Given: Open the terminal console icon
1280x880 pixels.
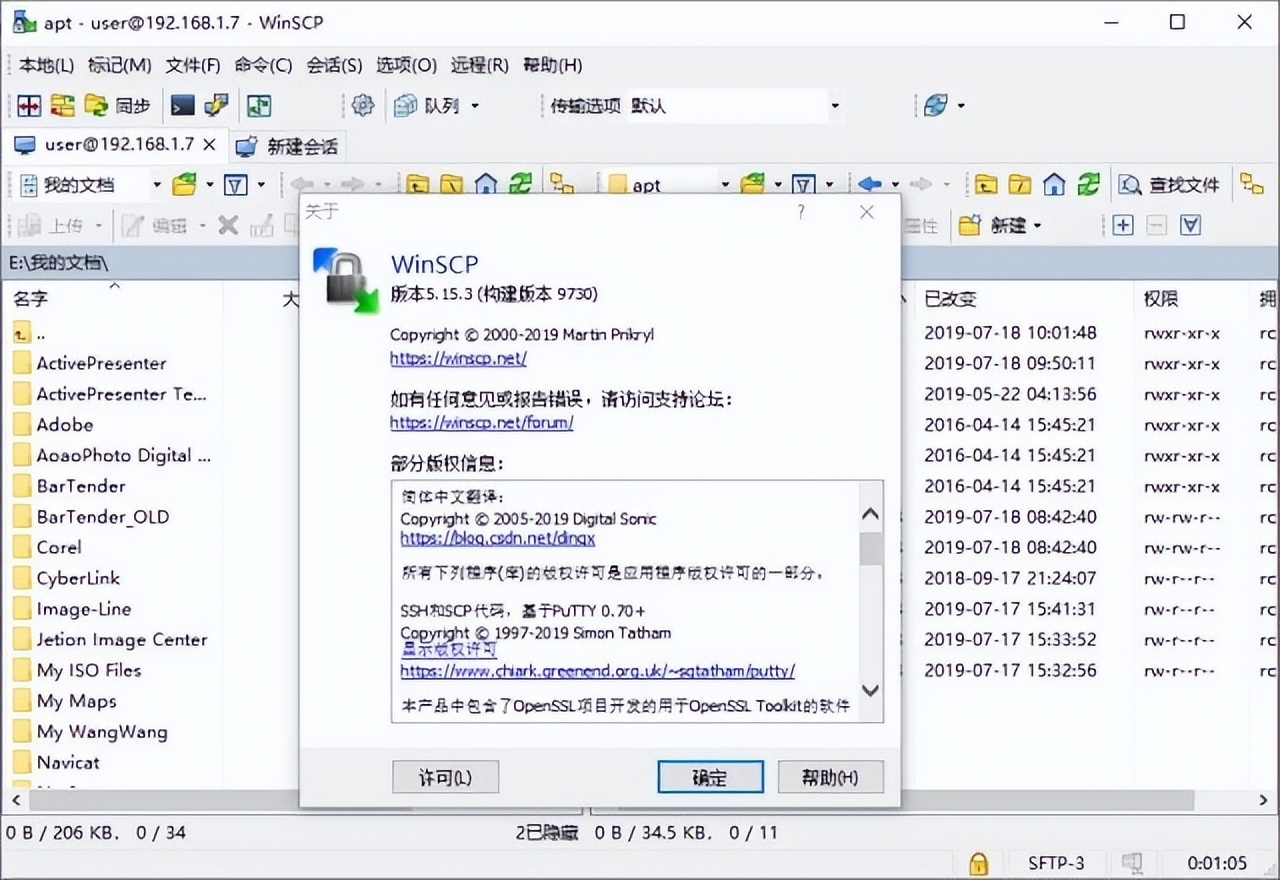Looking at the screenshot, I should click(182, 105).
